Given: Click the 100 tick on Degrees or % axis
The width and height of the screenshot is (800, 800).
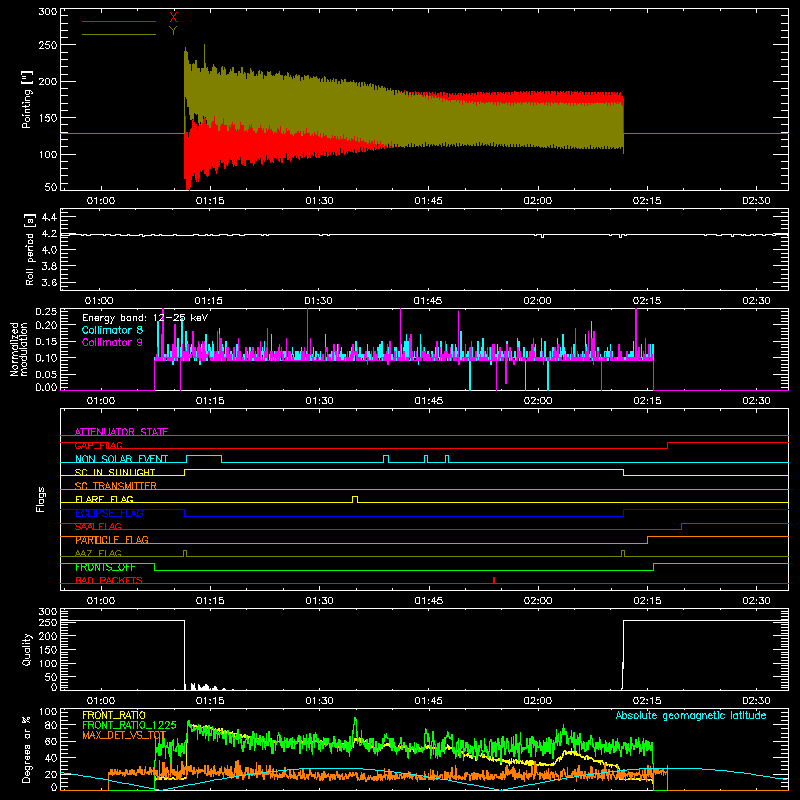Looking at the screenshot, I should pyautogui.click(x=48, y=711).
